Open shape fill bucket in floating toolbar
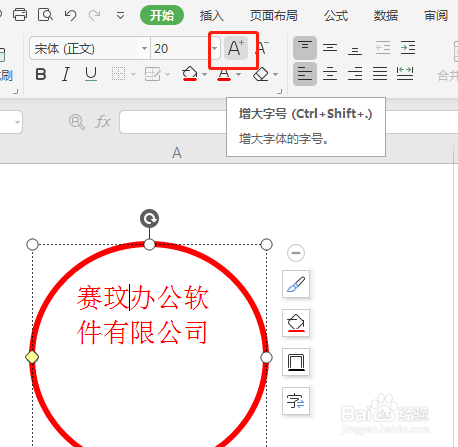The width and height of the screenshot is (458, 447). pos(296,323)
